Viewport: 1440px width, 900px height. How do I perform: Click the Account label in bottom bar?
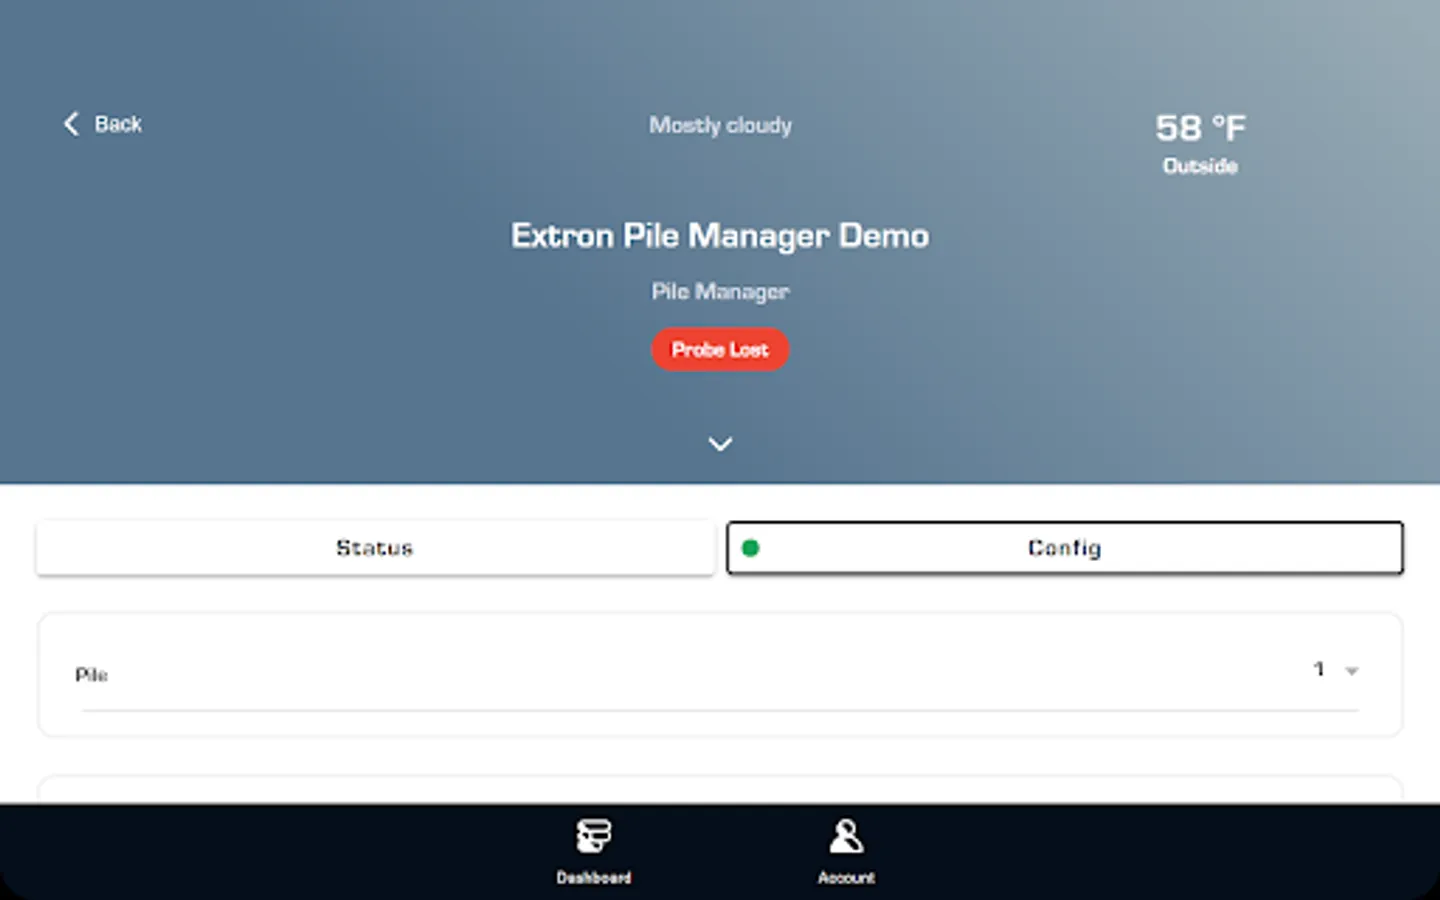[x=846, y=878]
